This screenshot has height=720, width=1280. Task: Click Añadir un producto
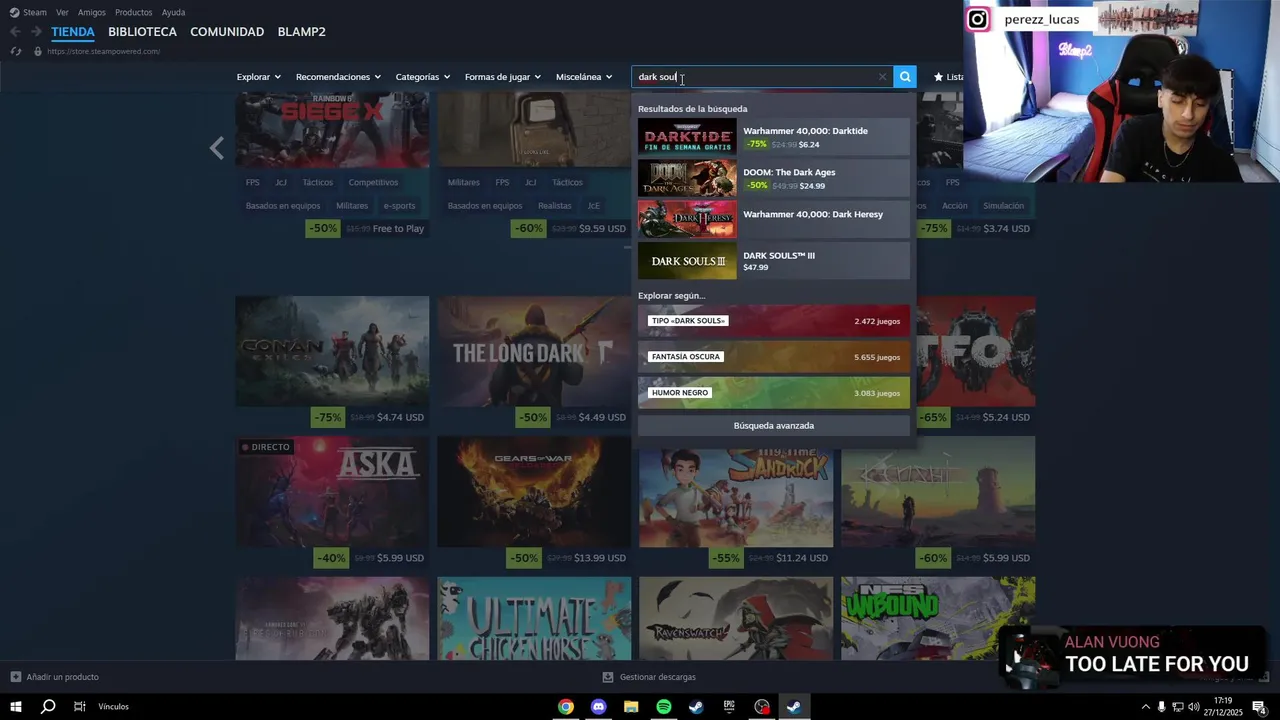pos(62,677)
